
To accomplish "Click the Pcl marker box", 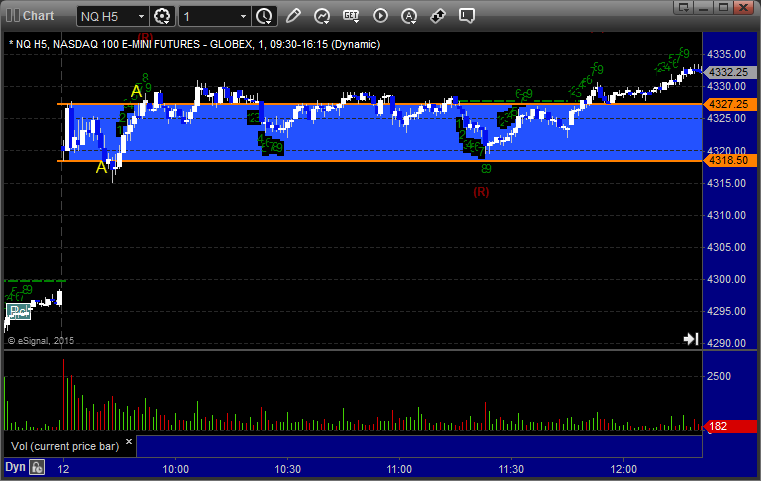I will pyautogui.click(x=18, y=311).
